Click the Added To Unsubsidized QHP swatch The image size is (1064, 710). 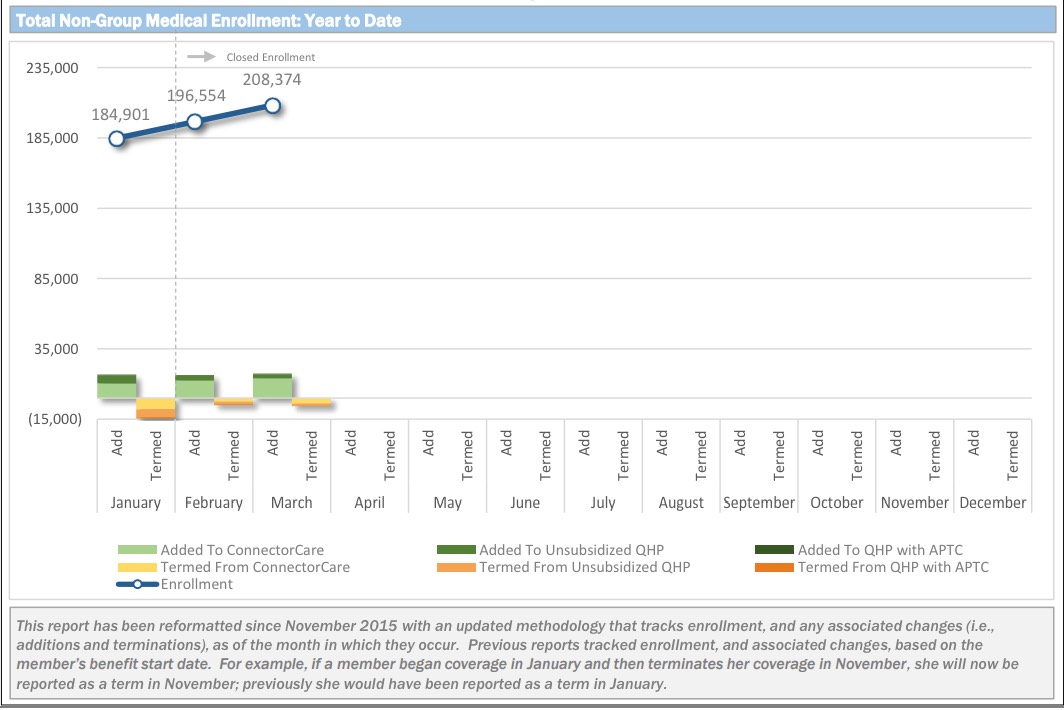(456, 550)
